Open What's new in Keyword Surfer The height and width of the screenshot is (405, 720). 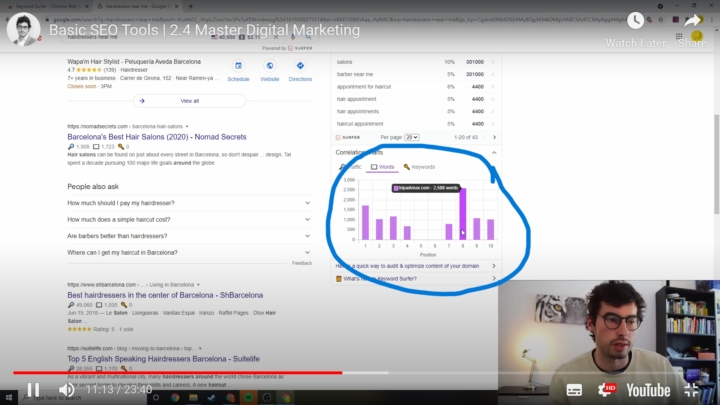tap(416, 279)
